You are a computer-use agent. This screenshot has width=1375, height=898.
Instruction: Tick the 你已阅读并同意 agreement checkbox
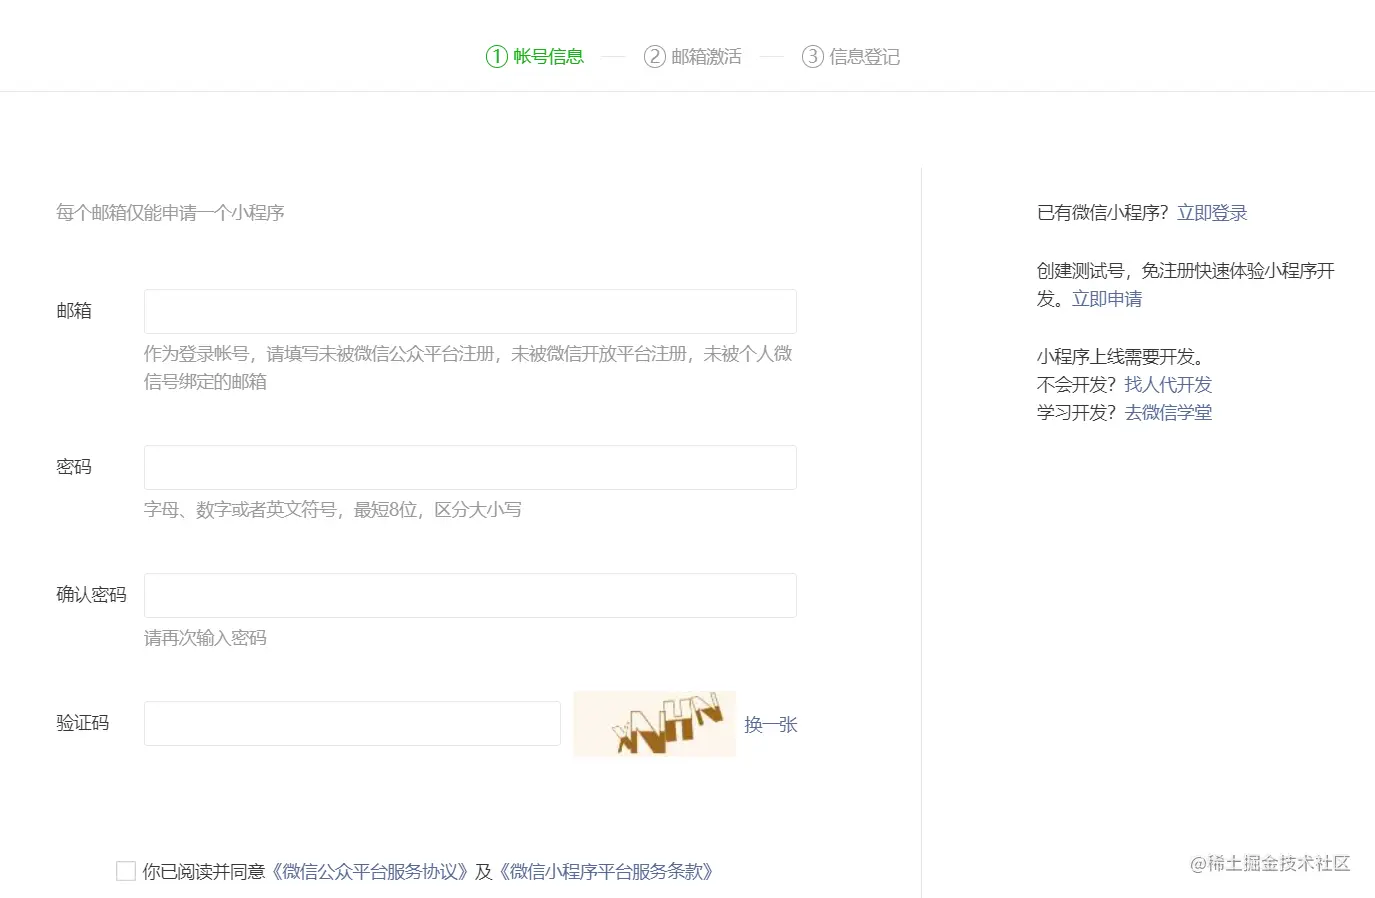(126, 871)
